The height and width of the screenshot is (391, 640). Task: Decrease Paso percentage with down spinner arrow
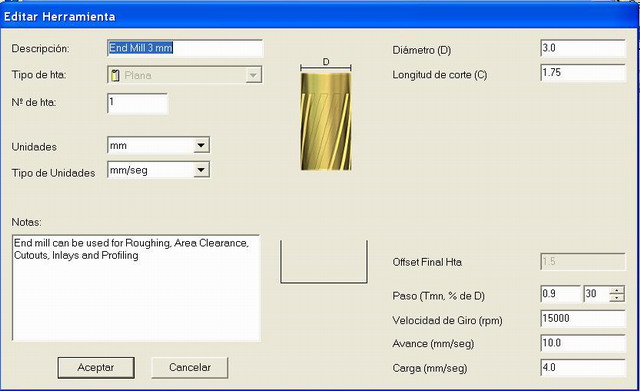coord(617,298)
